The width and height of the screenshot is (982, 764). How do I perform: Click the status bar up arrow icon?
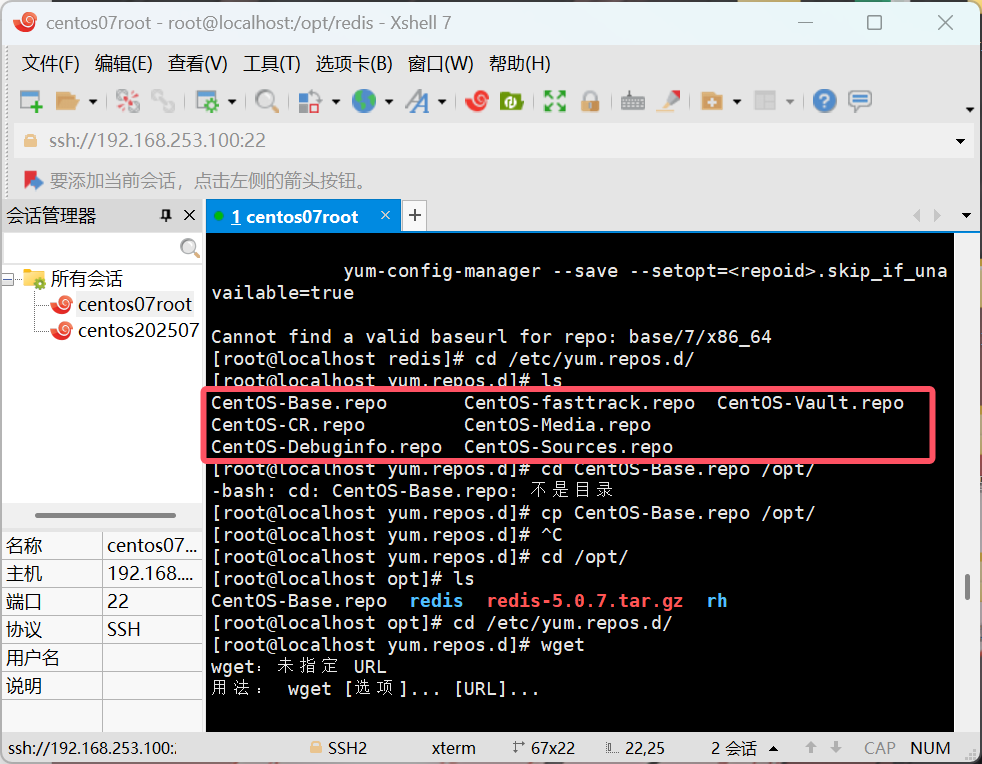810,748
